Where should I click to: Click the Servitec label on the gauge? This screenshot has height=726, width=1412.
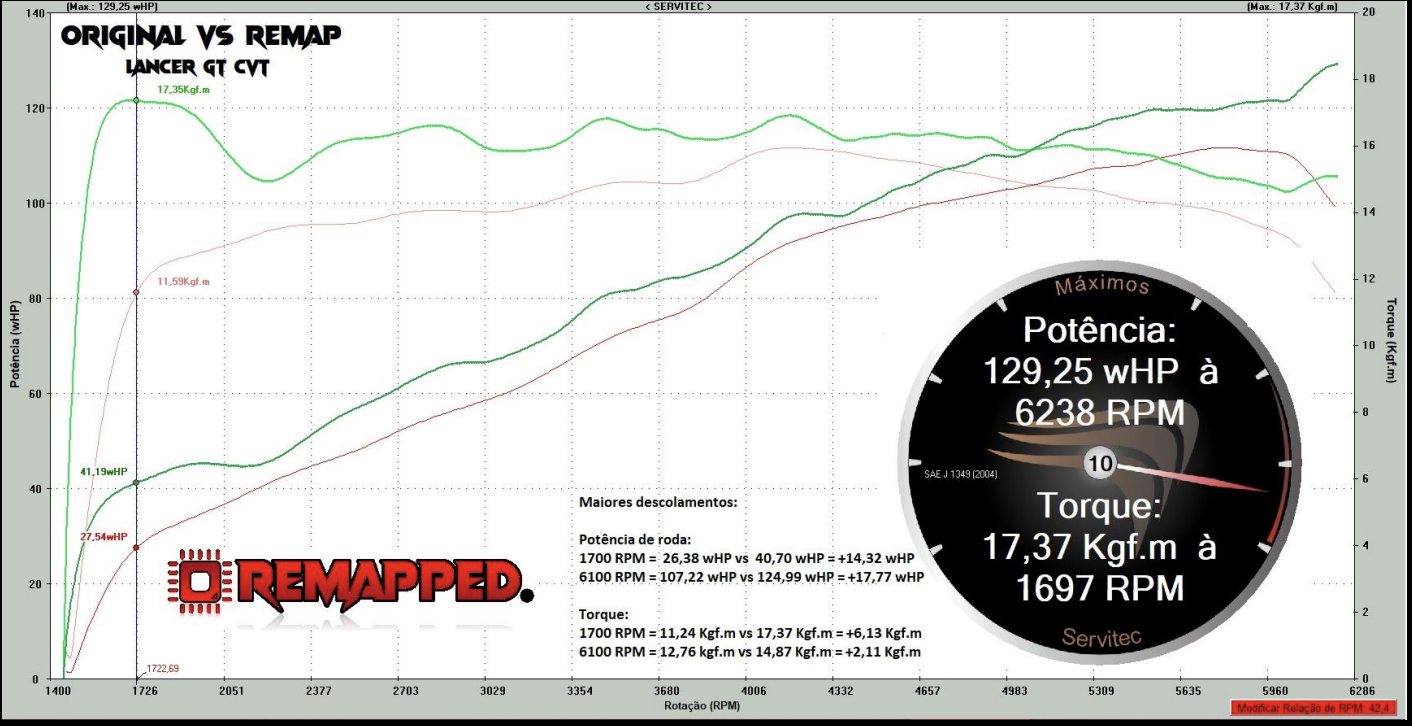[x=1101, y=637]
